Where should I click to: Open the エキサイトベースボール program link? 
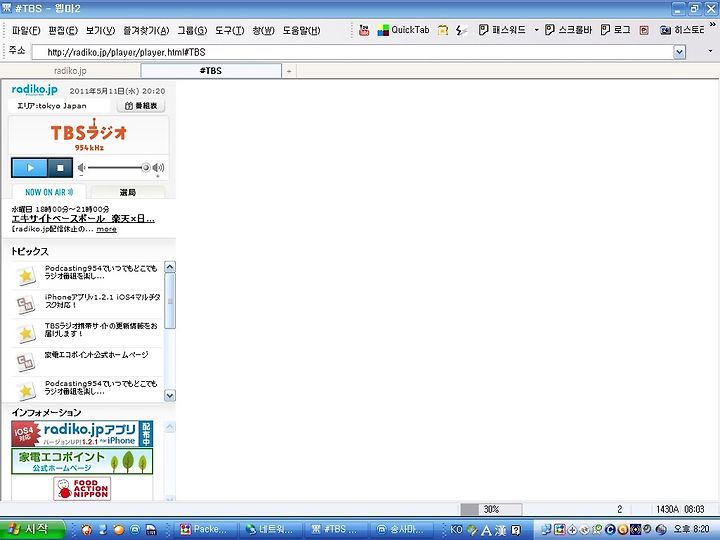pyautogui.click(x=83, y=219)
